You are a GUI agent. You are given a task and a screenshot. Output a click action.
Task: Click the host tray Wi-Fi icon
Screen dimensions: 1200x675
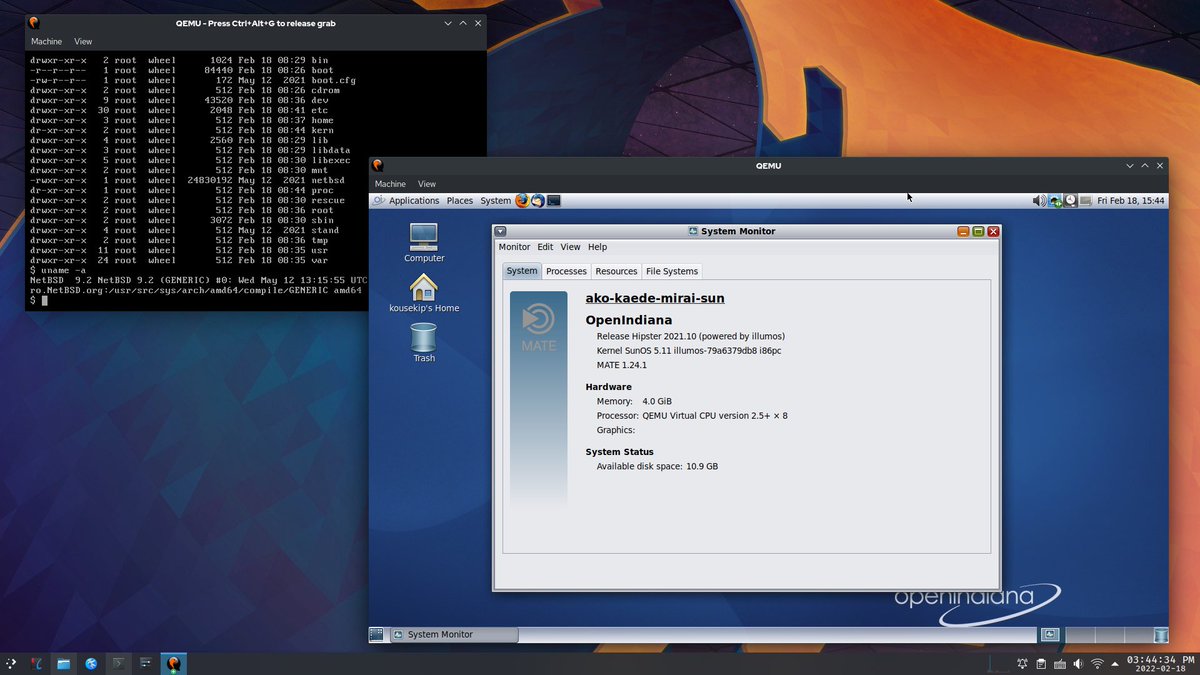pyautogui.click(x=1097, y=663)
